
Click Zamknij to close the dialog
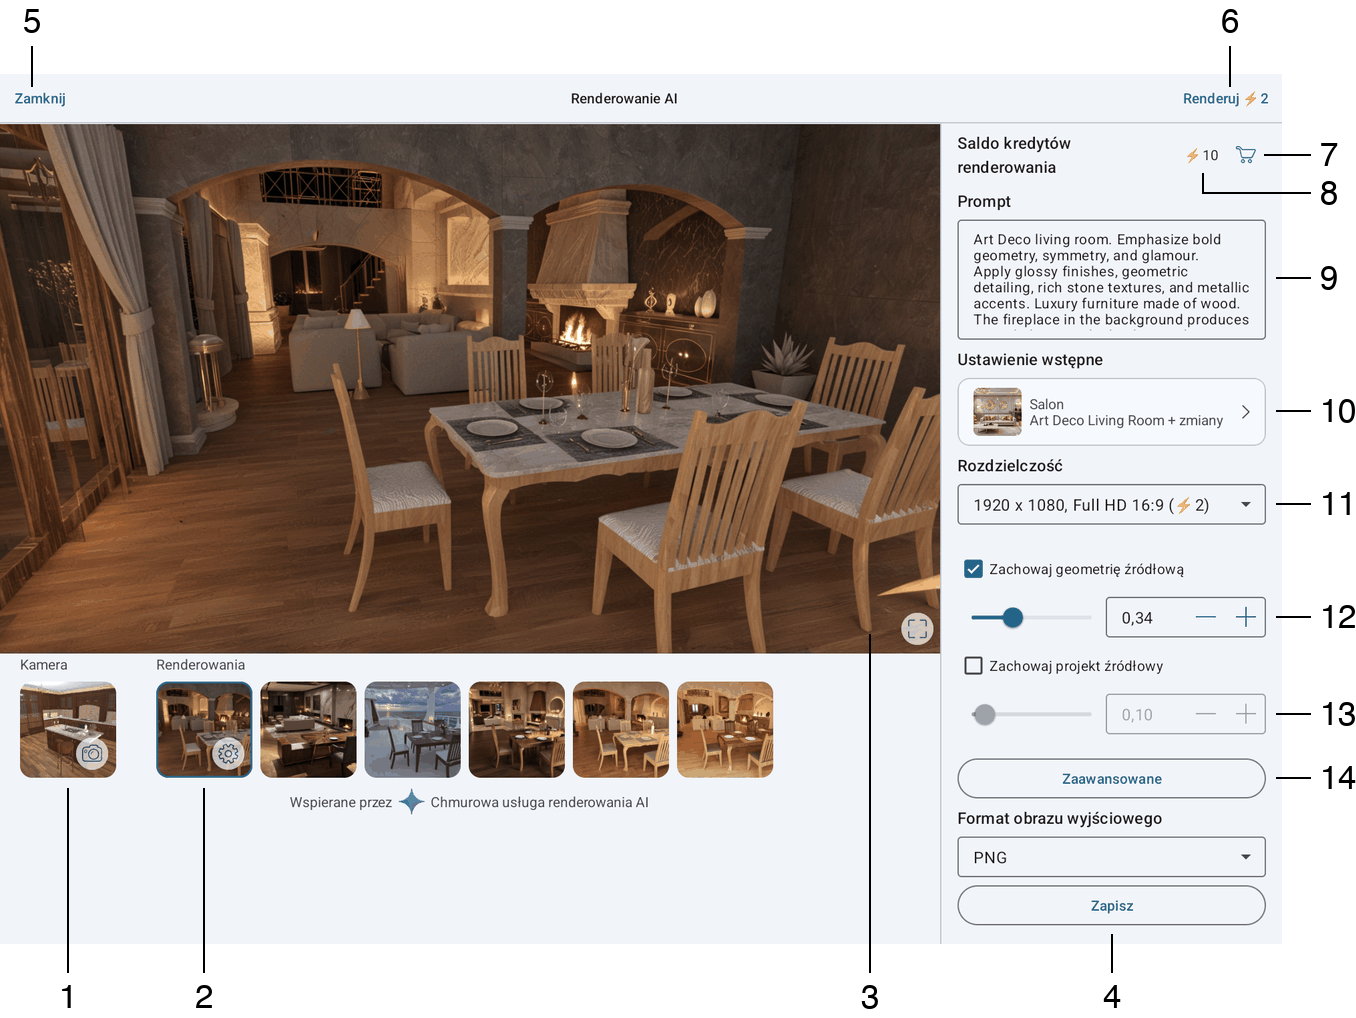(x=40, y=98)
